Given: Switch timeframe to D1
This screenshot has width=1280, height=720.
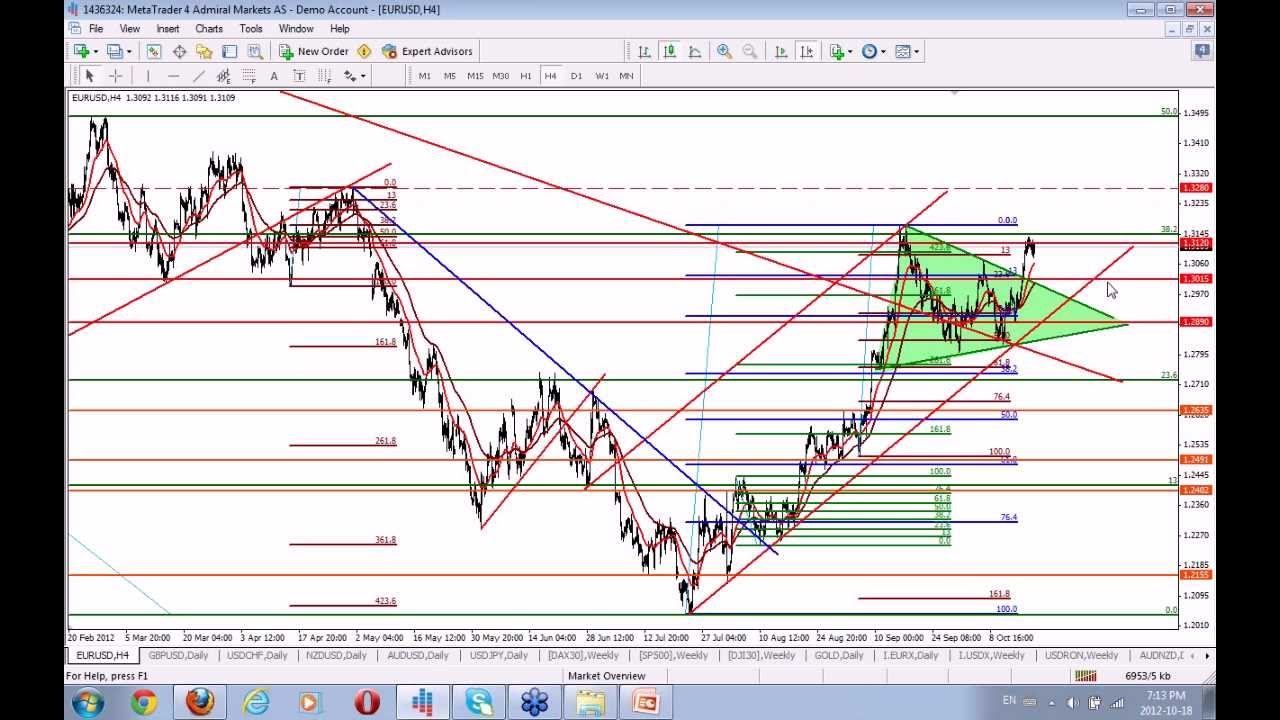Looking at the screenshot, I should [x=576, y=76].
